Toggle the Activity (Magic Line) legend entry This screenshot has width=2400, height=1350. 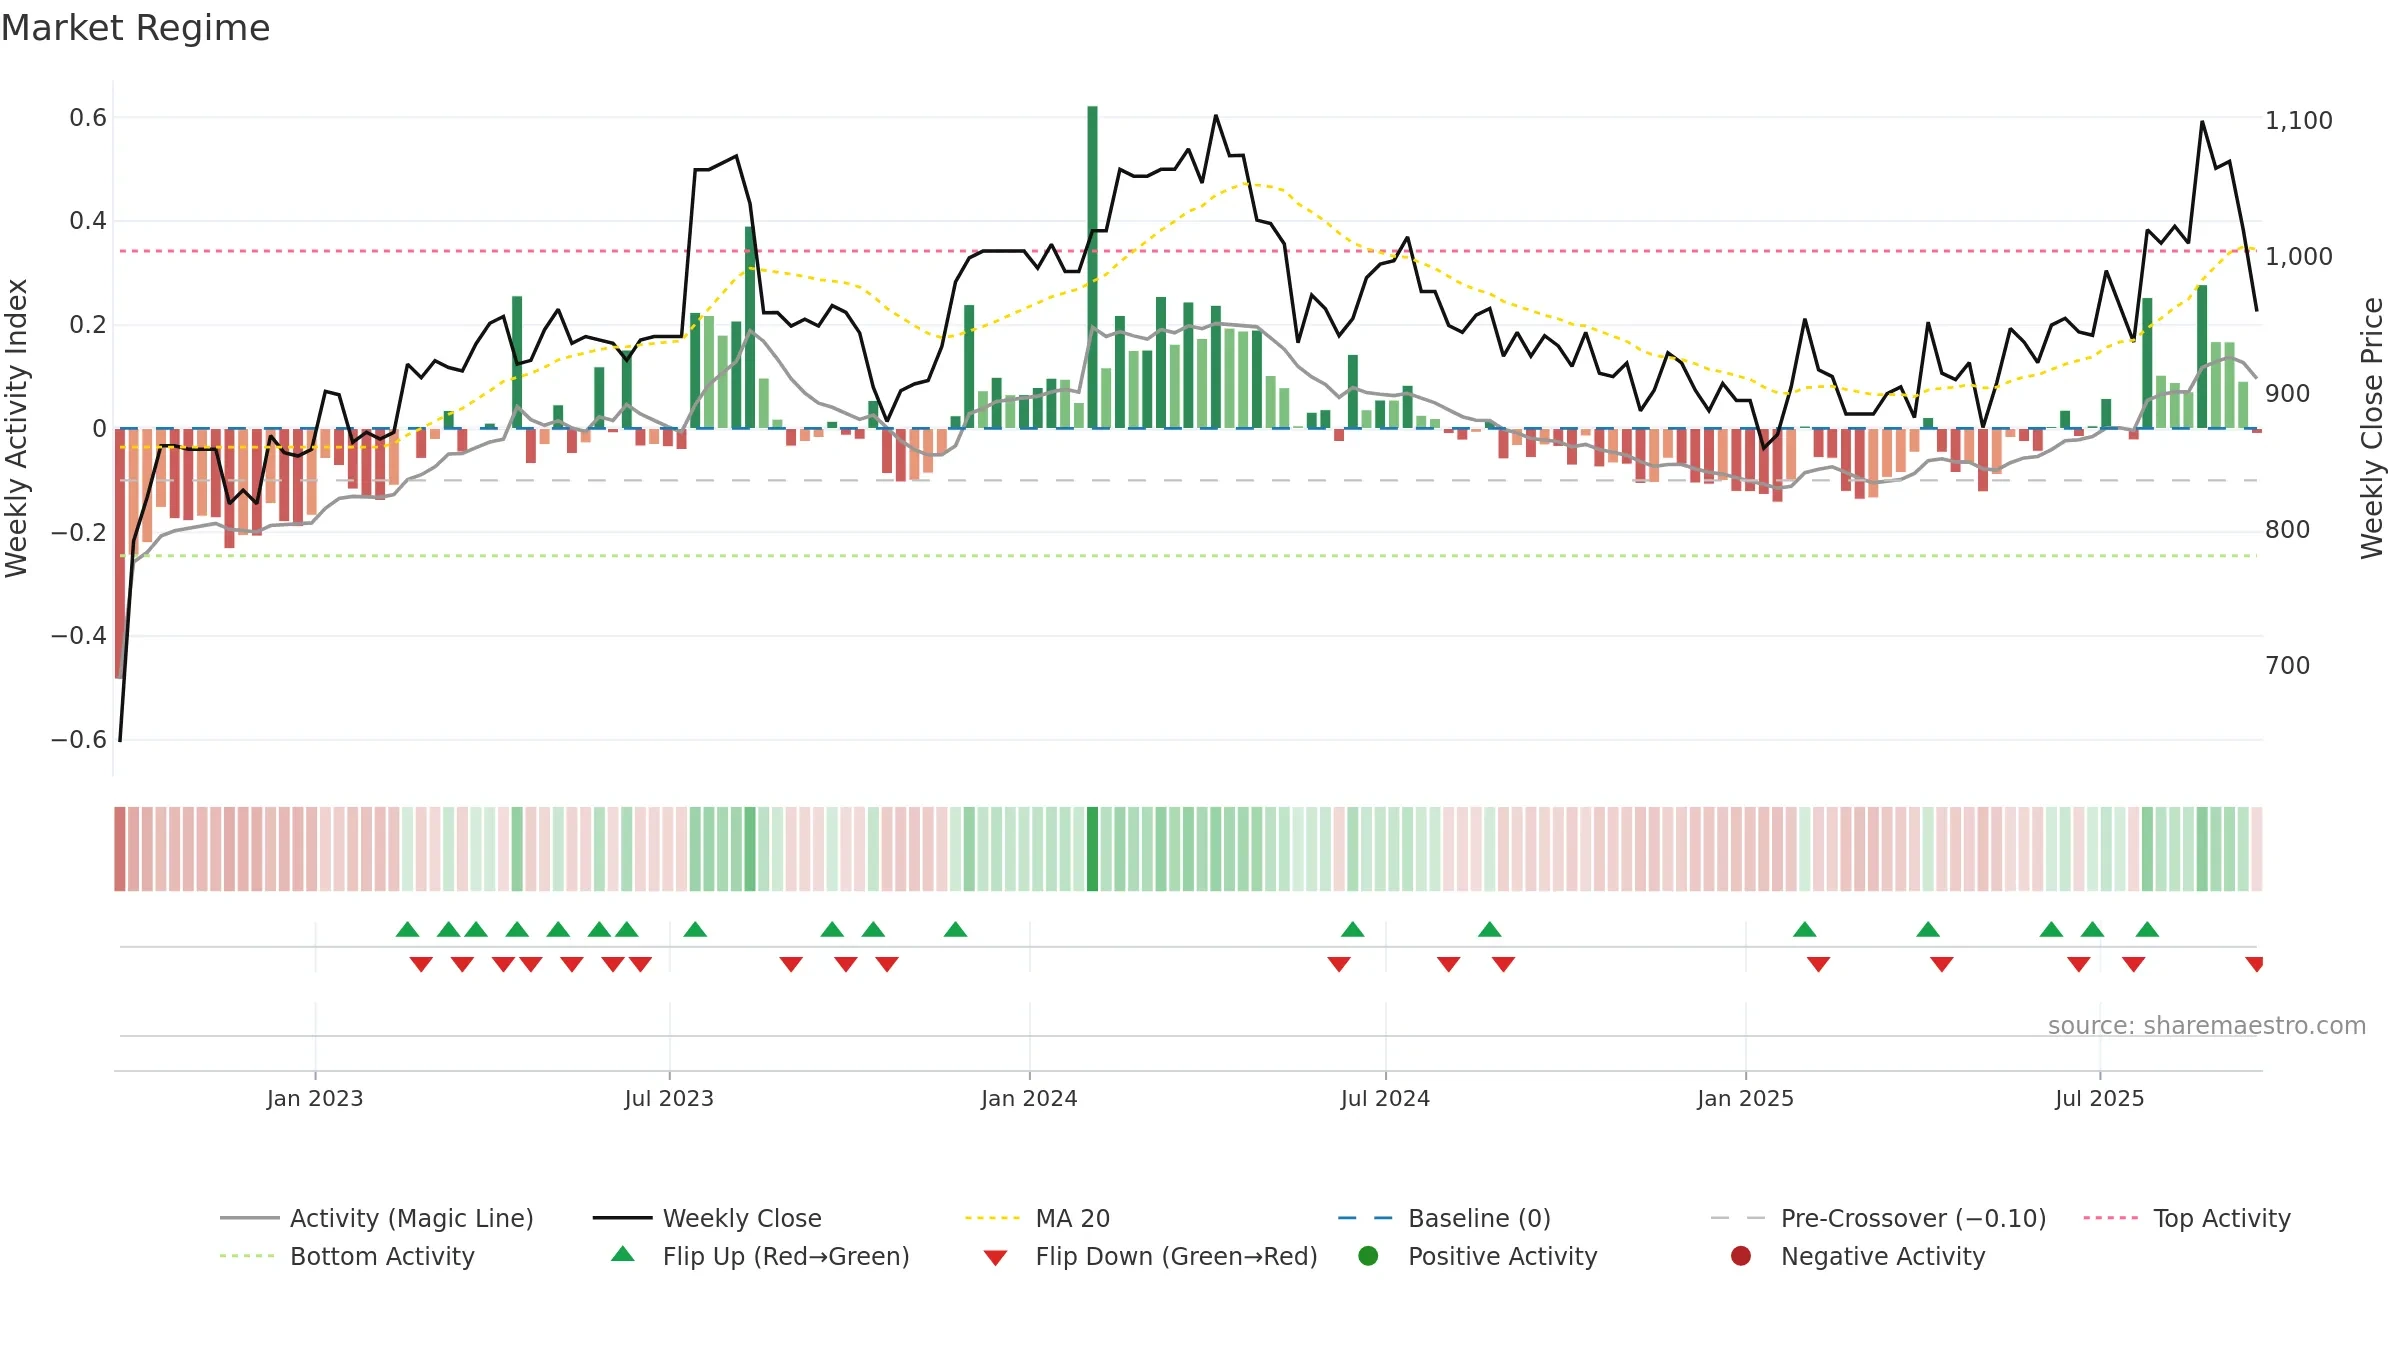[377, 1218]
